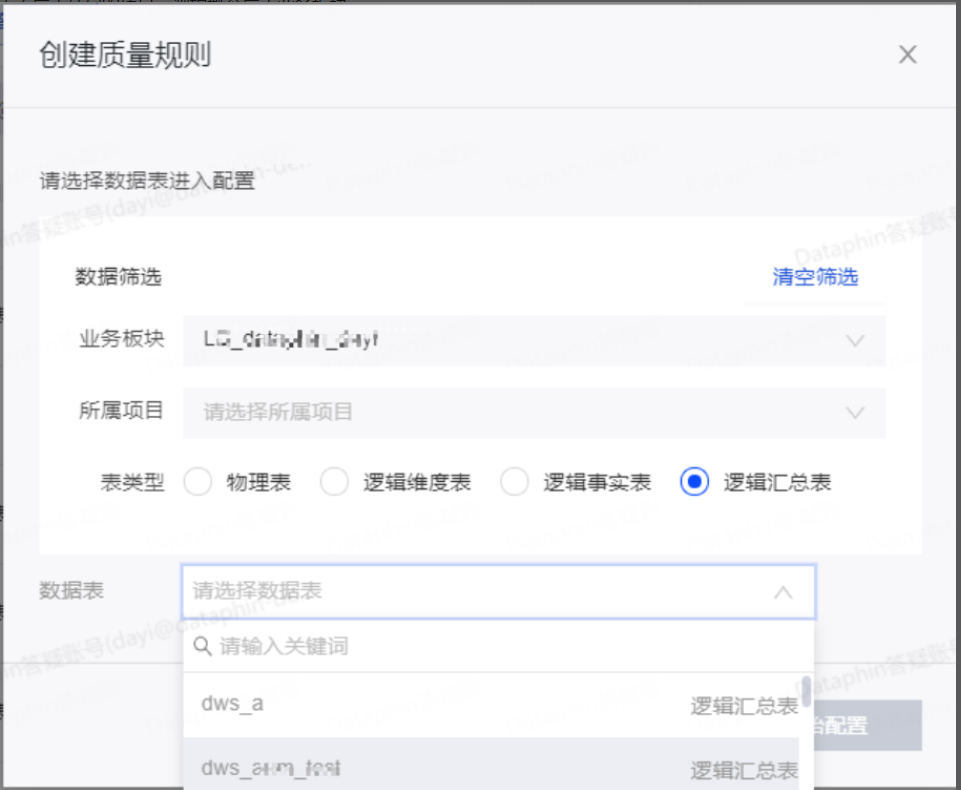Open the 所属项目 selection dropdown
The width and height of the screenshot is (961, 790).
click(520, 412)
